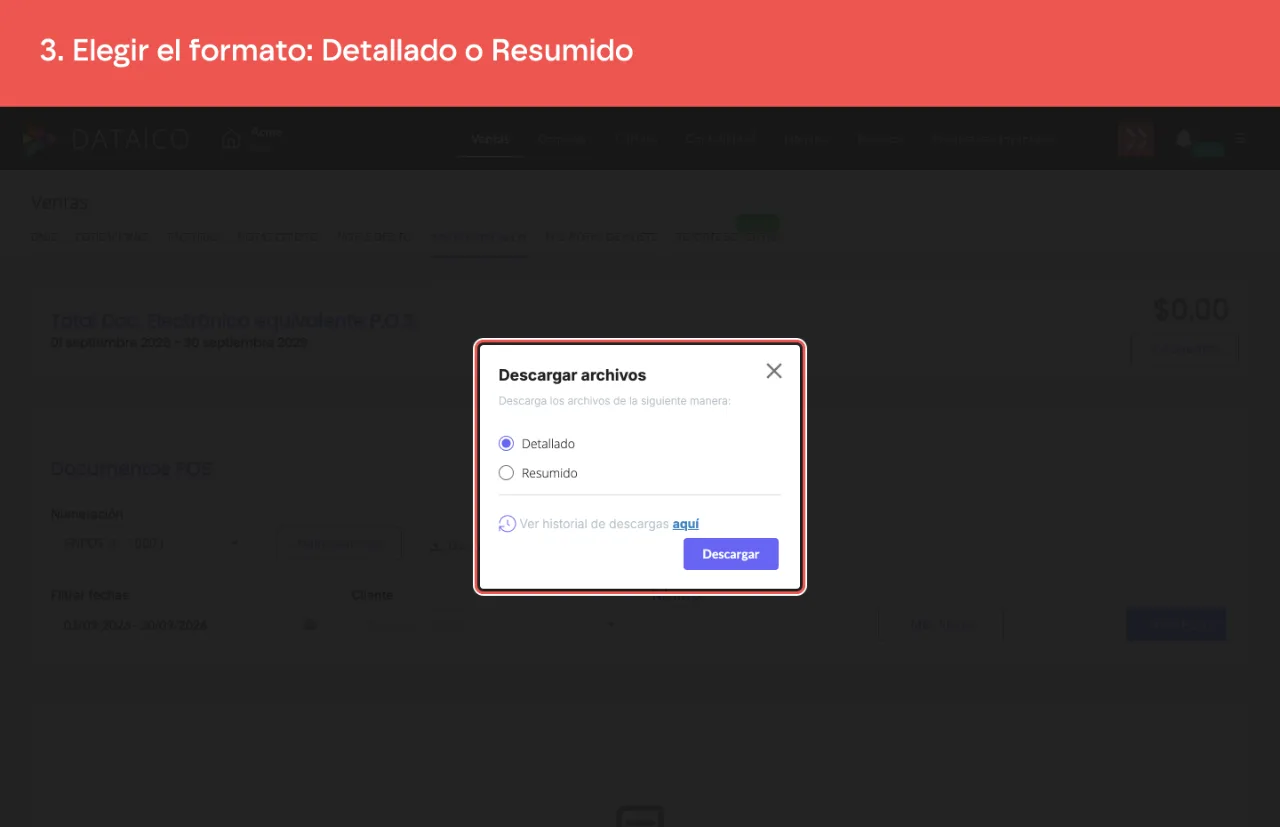Open the Ventas menu in the top navigation
This screenshot has height=827, width=1280.
pyautogui.click(x=490, y=139)
